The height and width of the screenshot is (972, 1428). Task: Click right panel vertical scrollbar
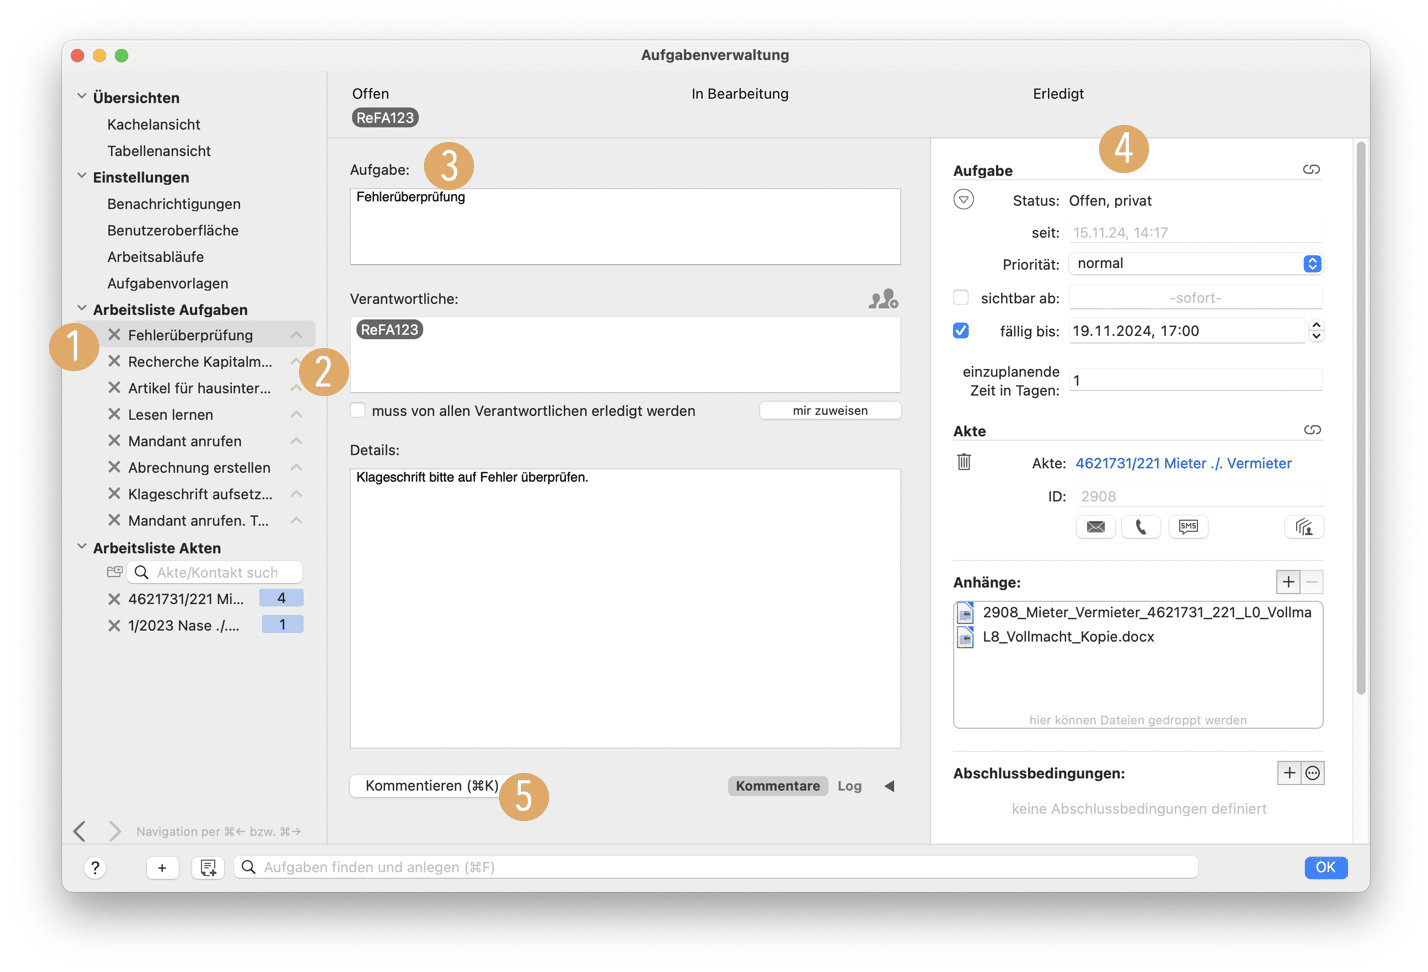click(1361, 420)
